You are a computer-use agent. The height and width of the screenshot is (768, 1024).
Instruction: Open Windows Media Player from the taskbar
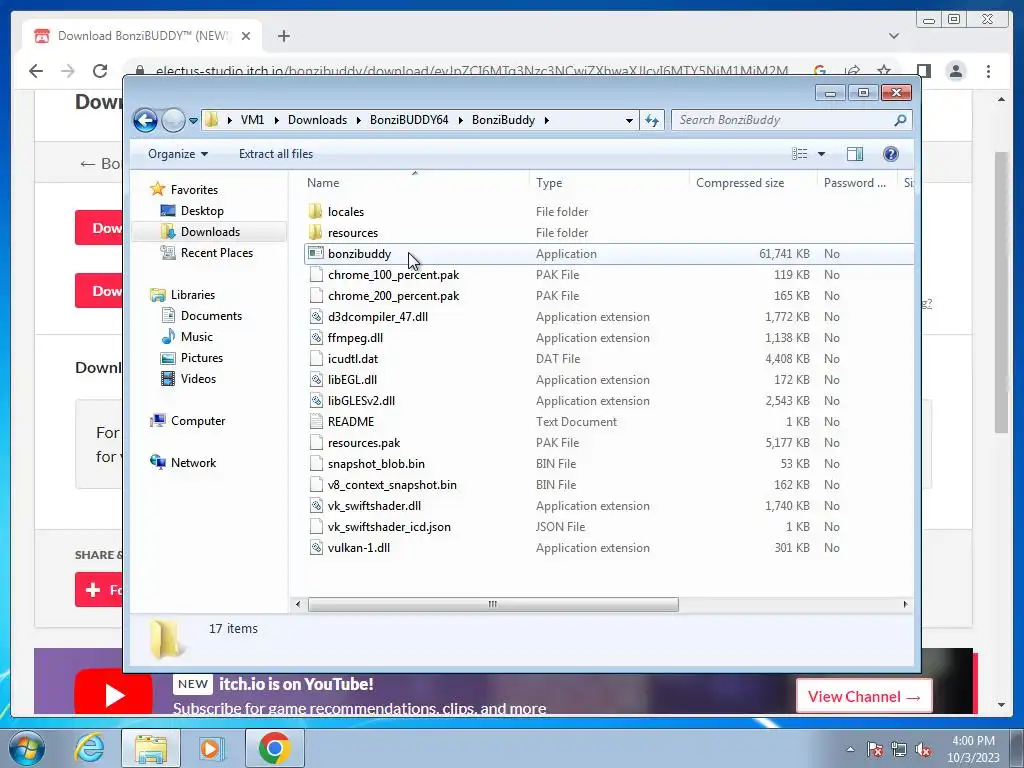211,748
